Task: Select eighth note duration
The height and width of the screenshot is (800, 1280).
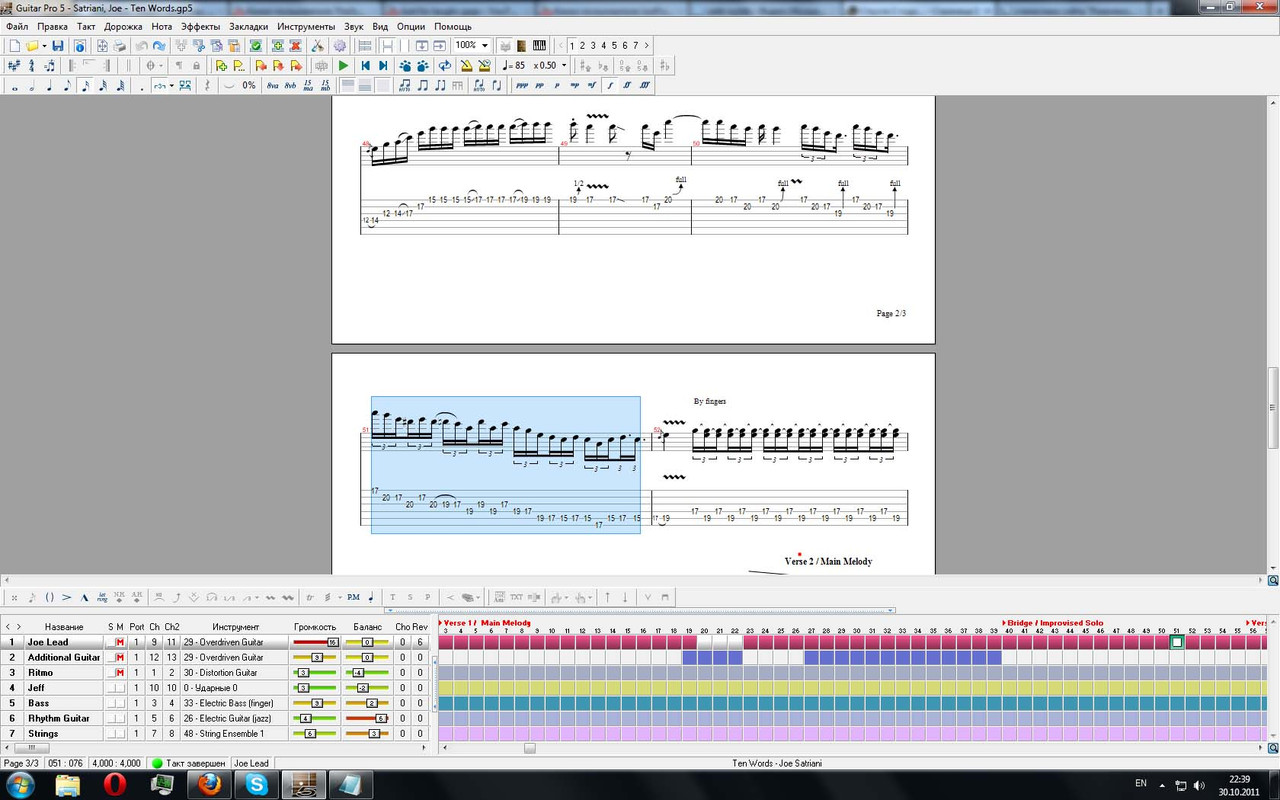Action: pyautogui.click(x=67, y=86)
